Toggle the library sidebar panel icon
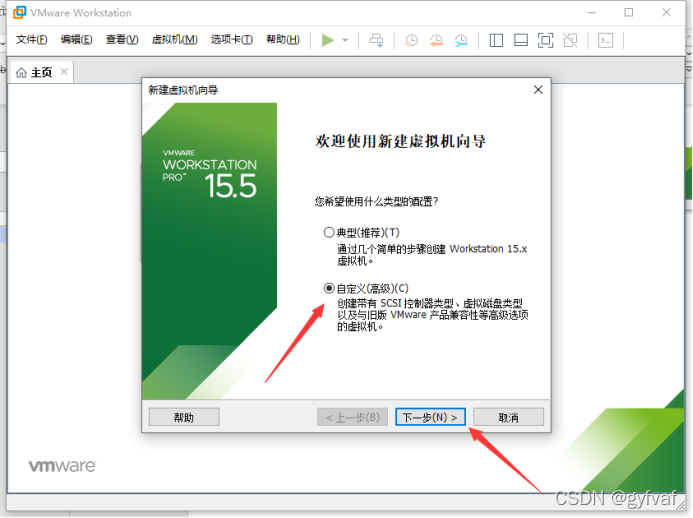This screenshot has width=693, height=518. (496, 40)
